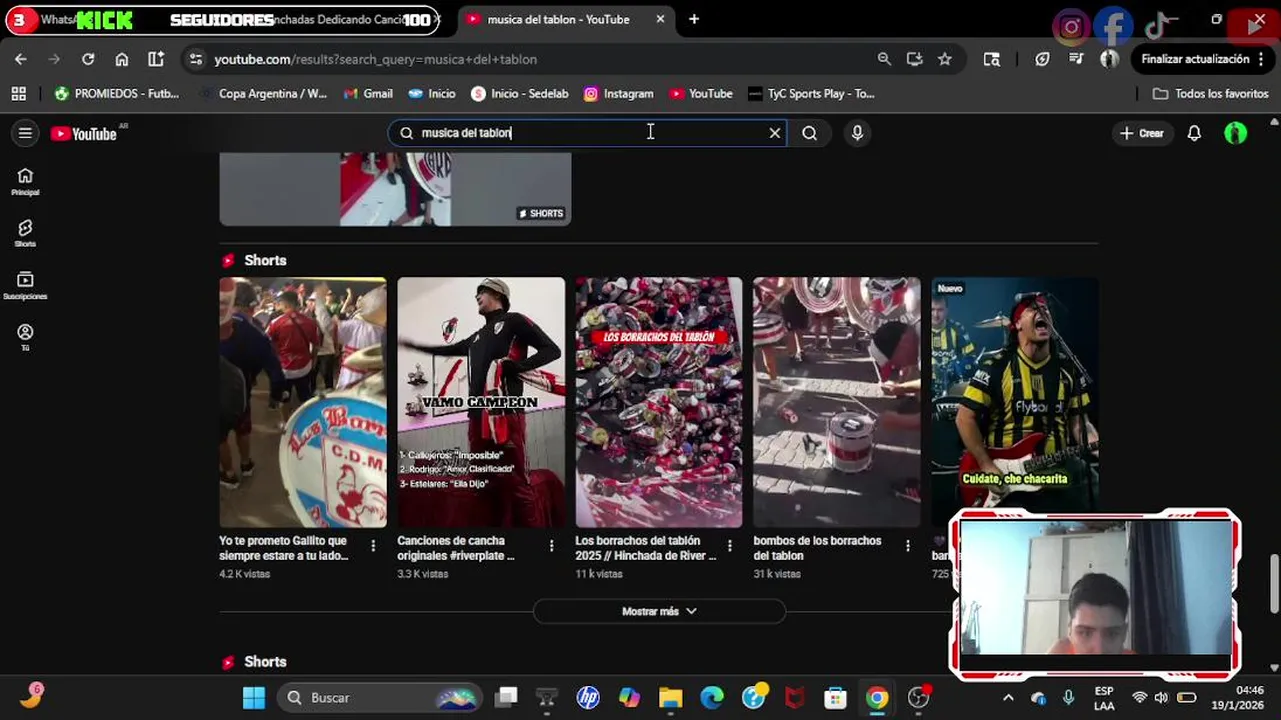
Task: Clear the YouTube search box text
Action: coord(774,133)
